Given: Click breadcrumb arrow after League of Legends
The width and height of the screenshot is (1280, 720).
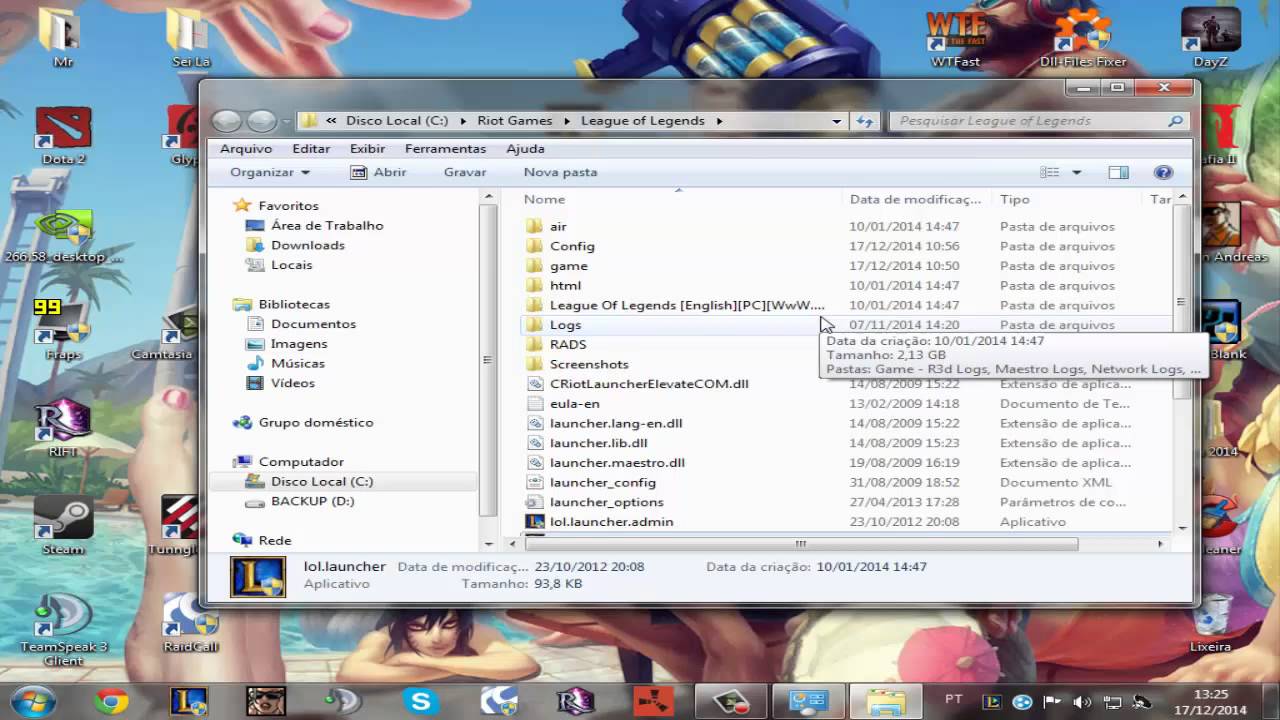Looking at the screenshot, I should (719, 121).
